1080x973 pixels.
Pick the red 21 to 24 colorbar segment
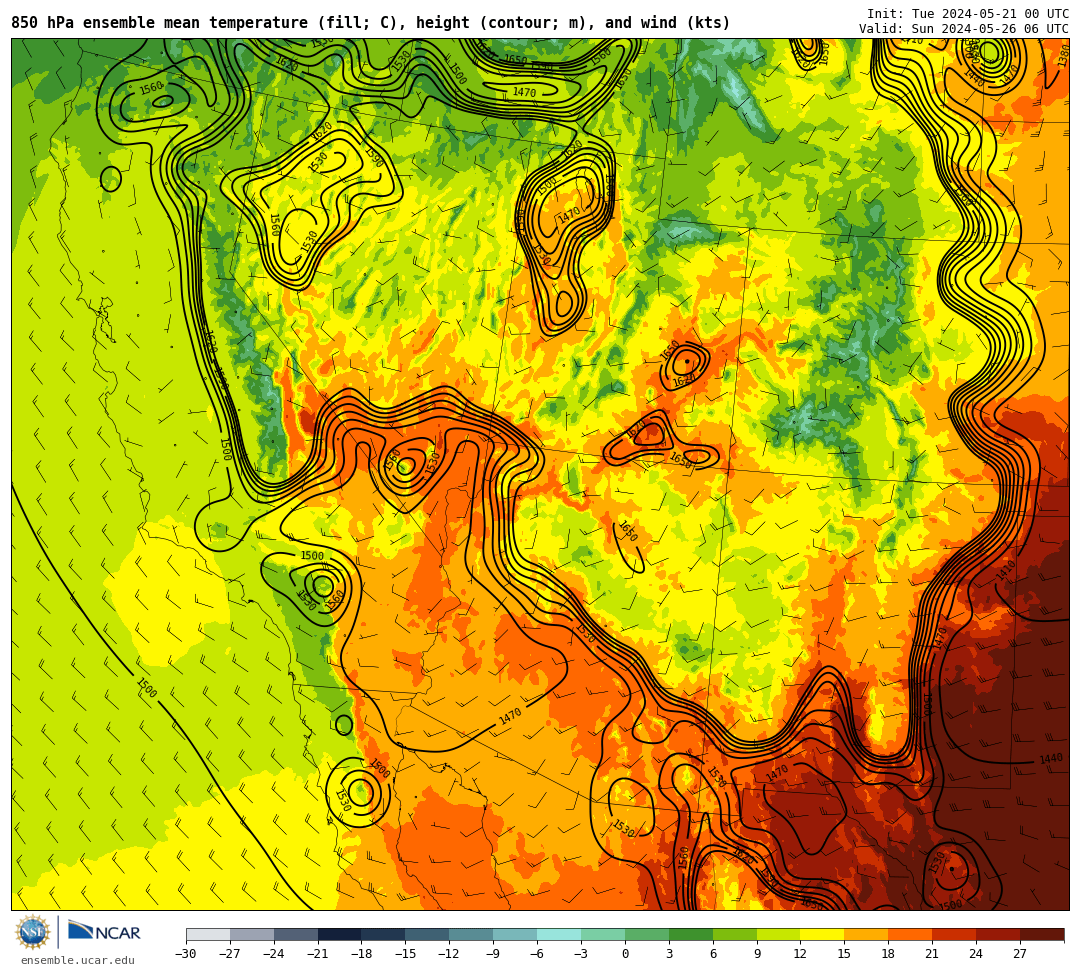[x=954, y=934]
